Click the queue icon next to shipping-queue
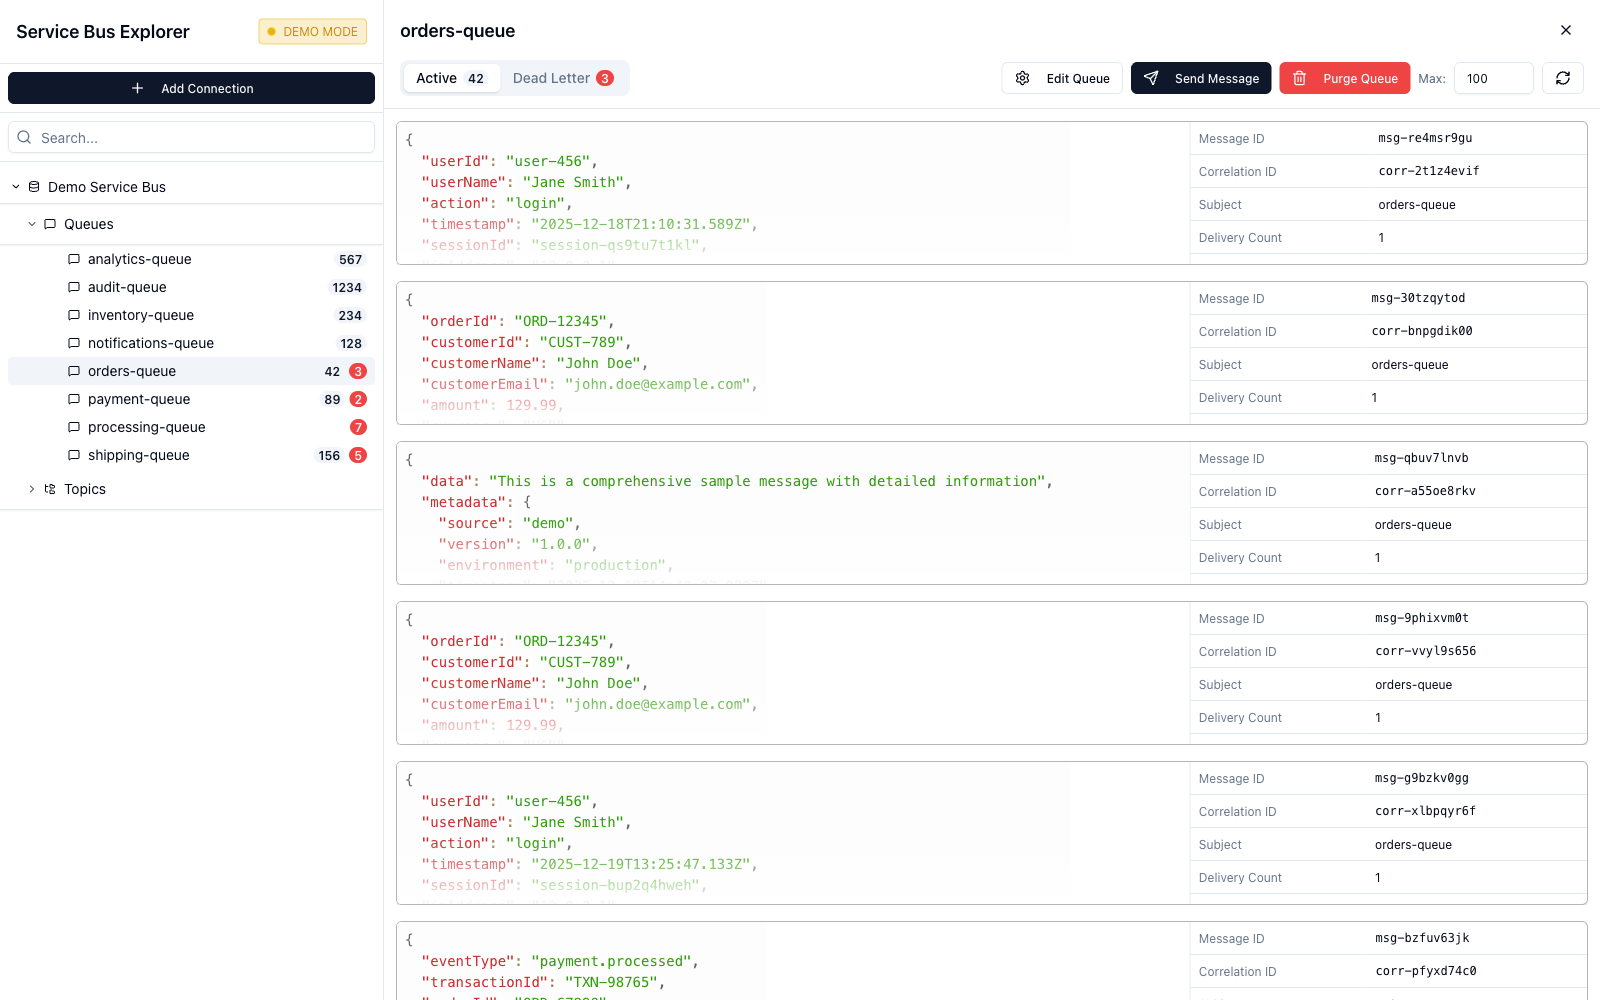The width and height of the screenshot is (1600, 1000). point(73,455)
